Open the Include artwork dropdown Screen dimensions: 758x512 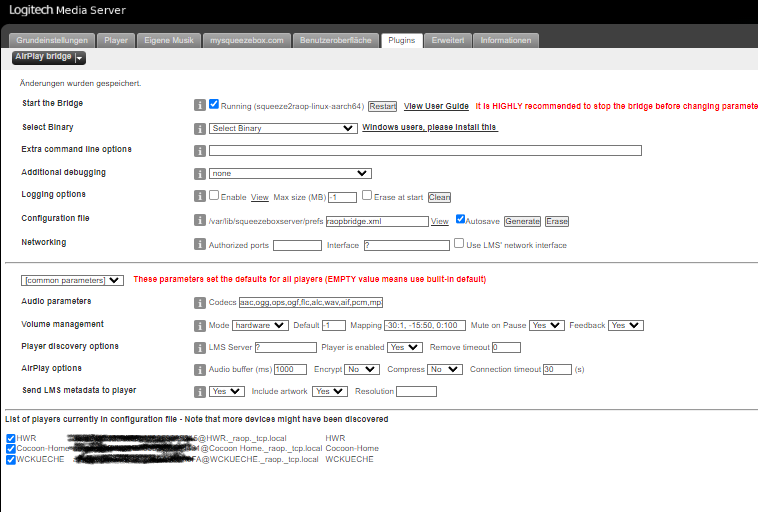[x=330, y=391]
